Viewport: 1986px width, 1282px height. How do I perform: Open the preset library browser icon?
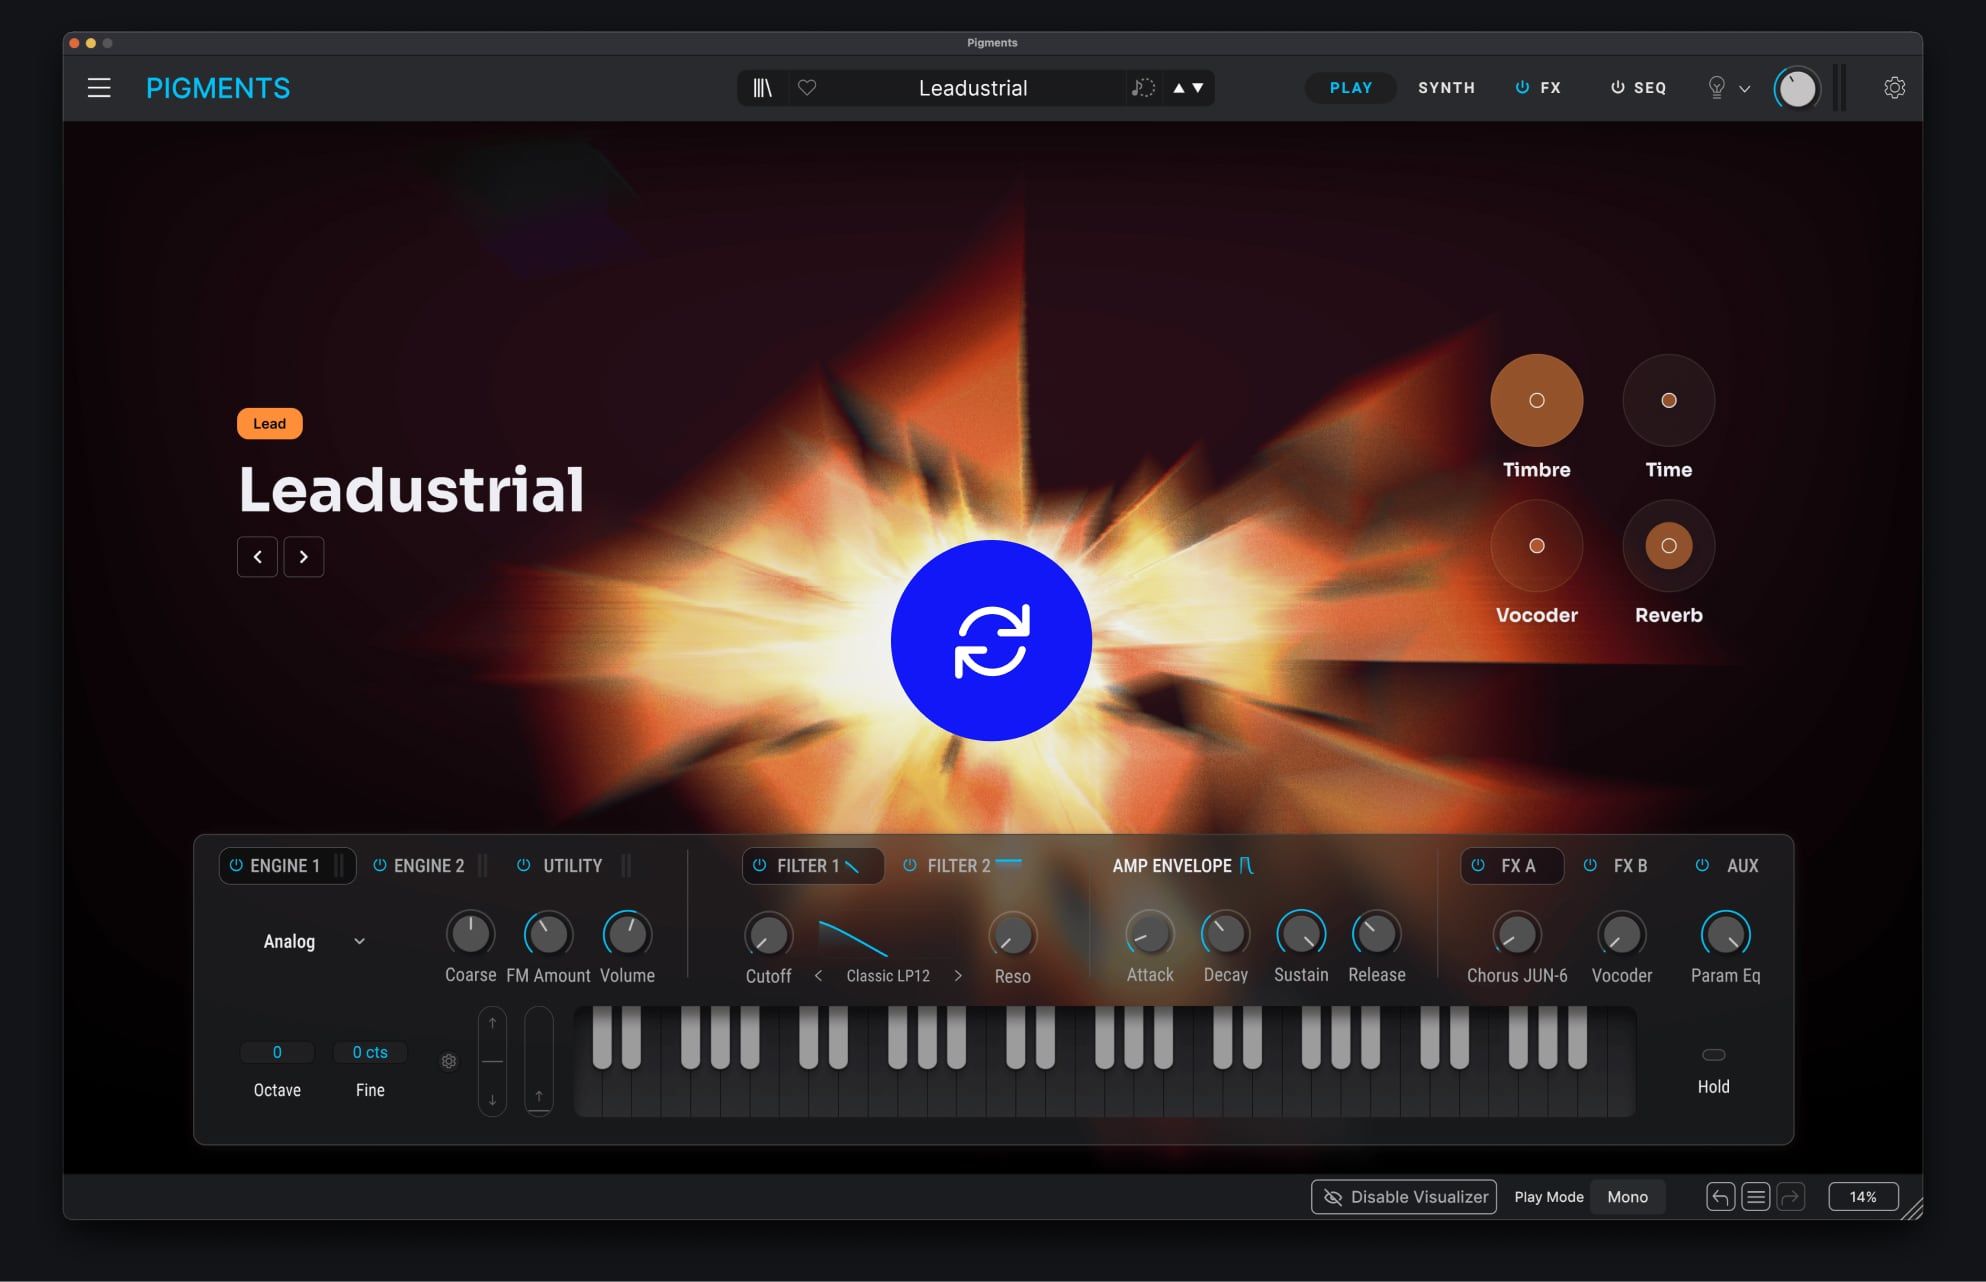click(x=762, y=88)
